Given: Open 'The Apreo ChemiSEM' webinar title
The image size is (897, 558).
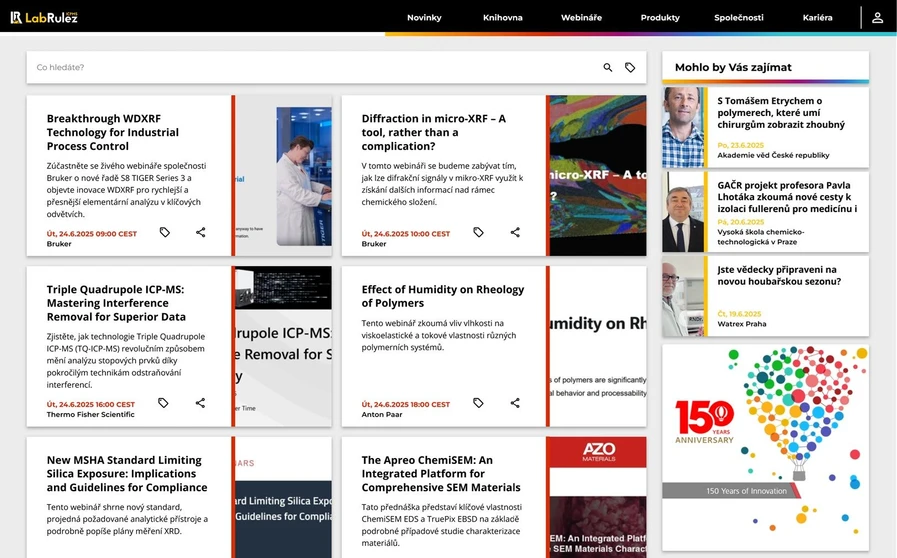Looking at the screenshot, I should [x=441, y=473].
